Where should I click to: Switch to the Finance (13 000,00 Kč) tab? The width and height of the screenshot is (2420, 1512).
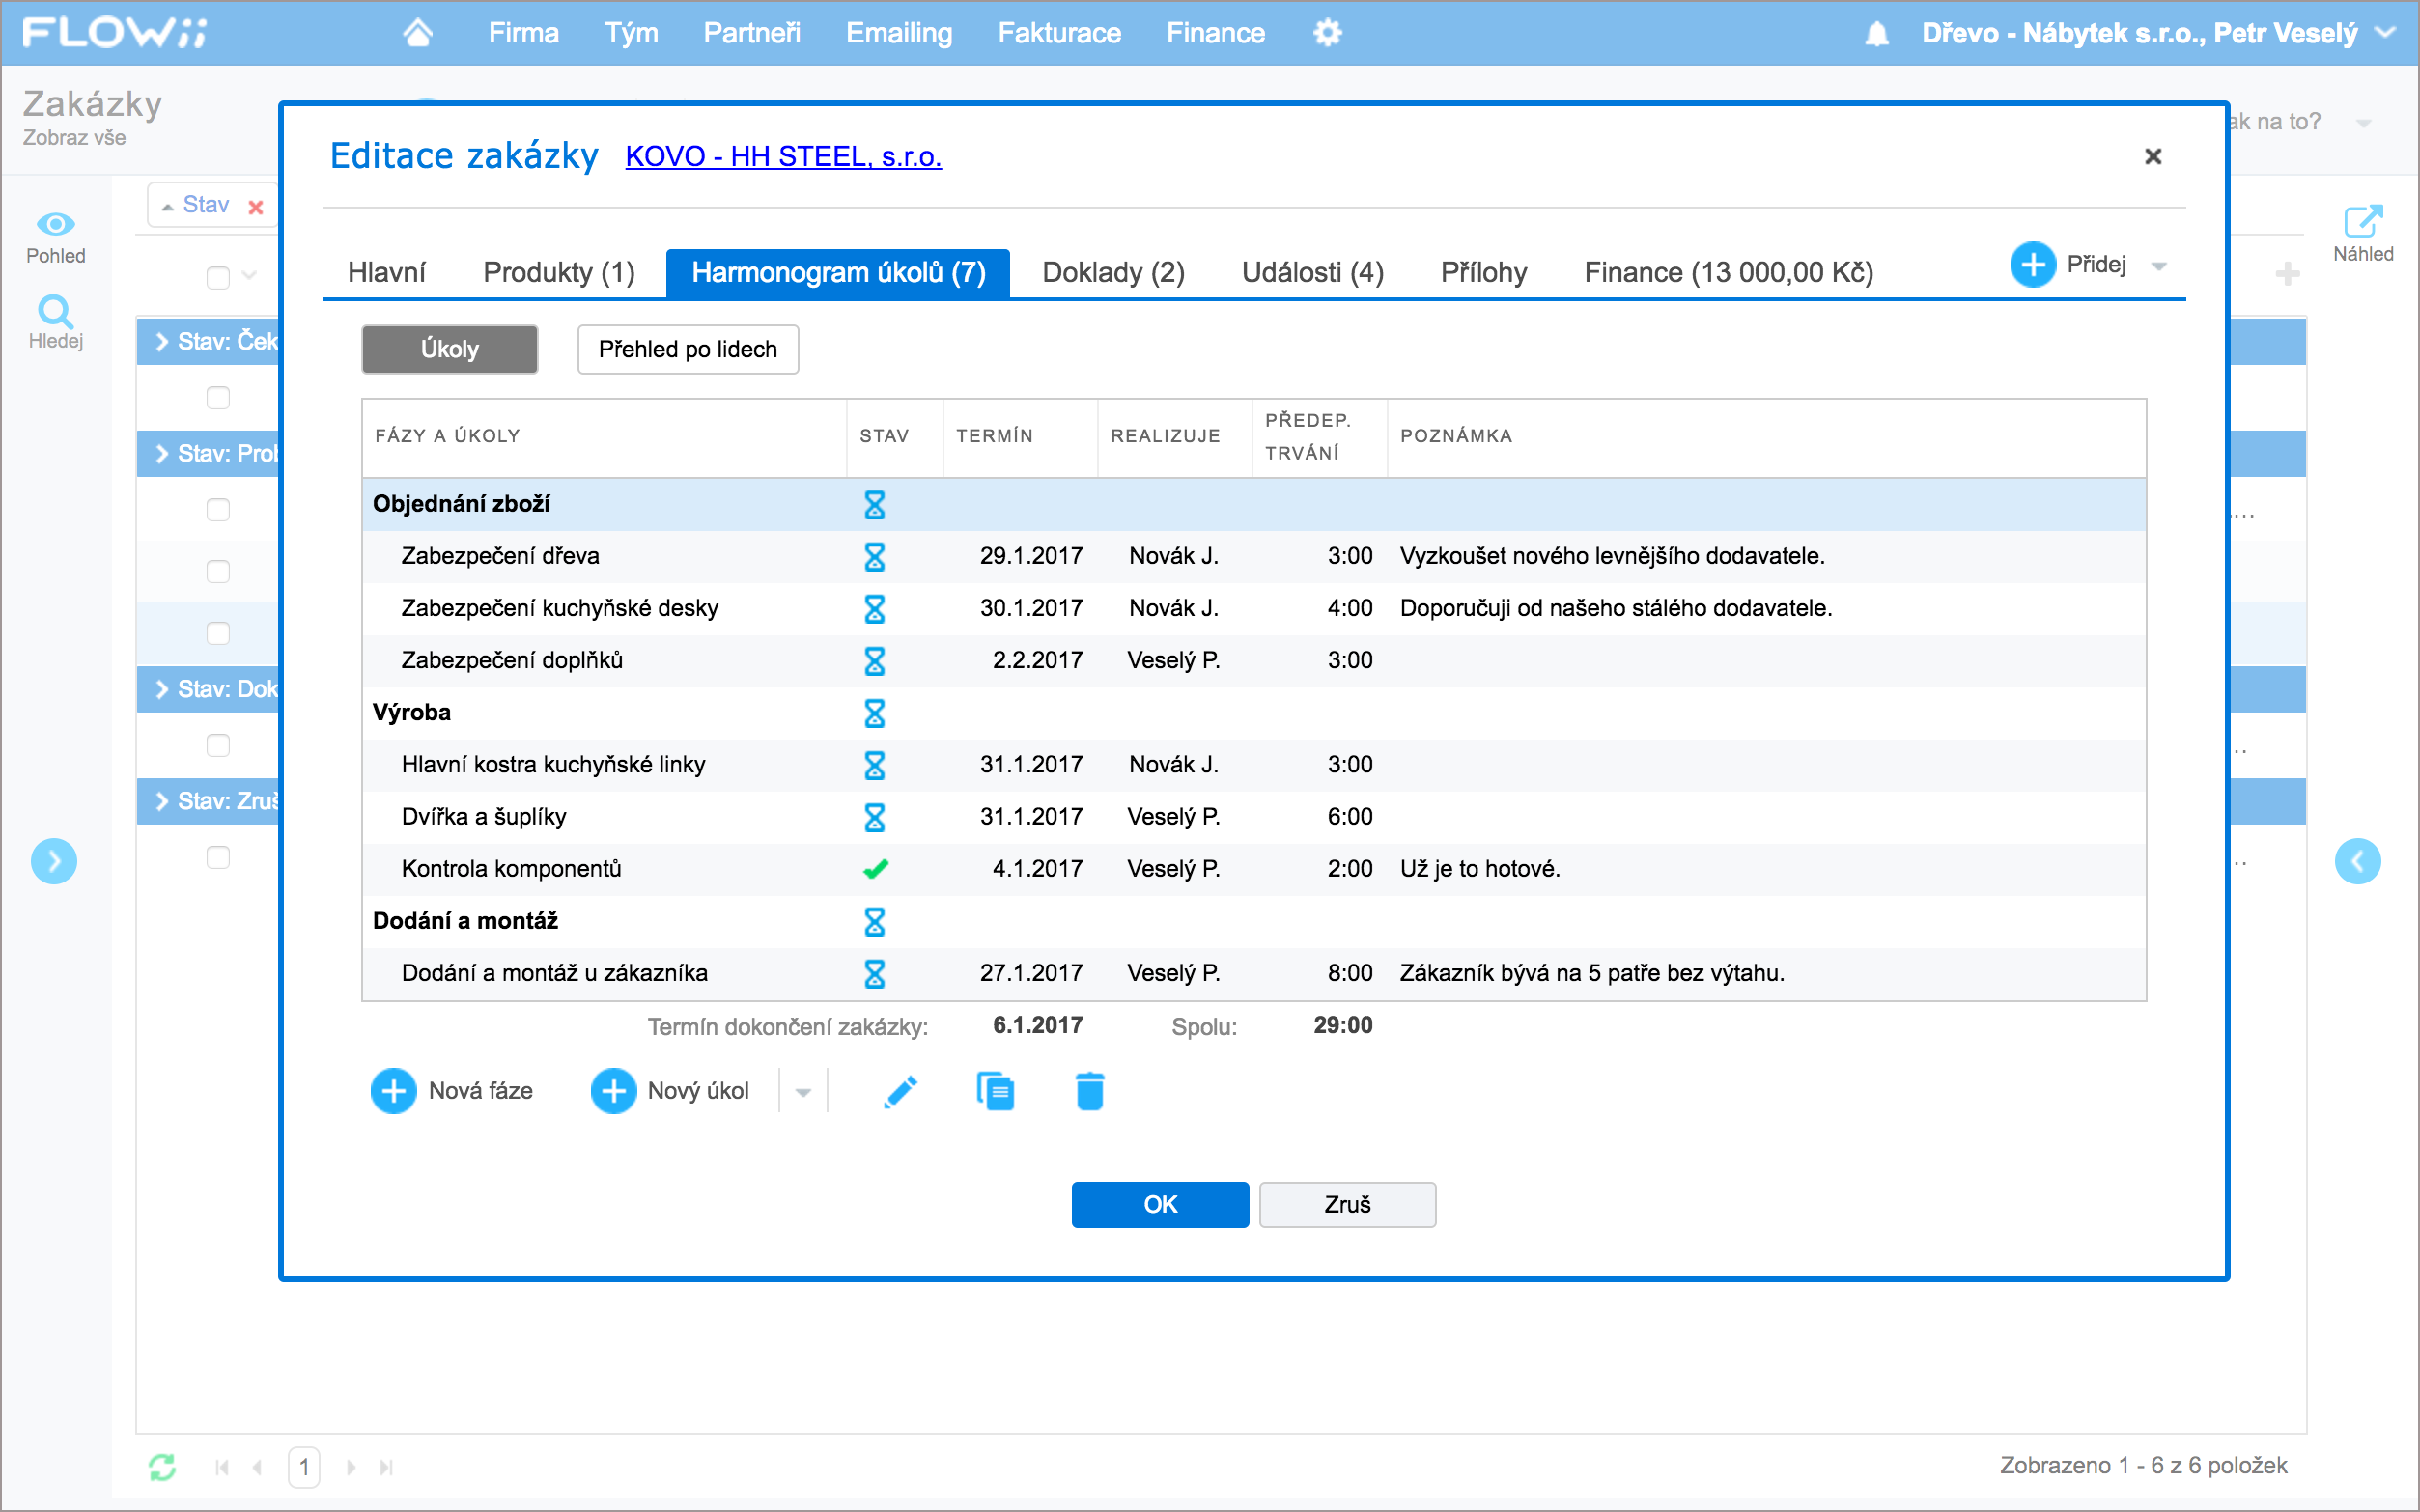click(1728, 272)
